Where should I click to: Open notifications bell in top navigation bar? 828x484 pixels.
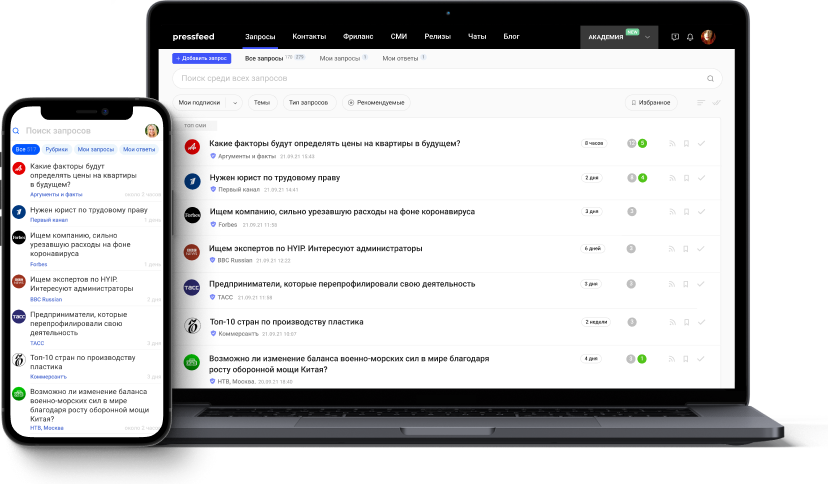691,37
